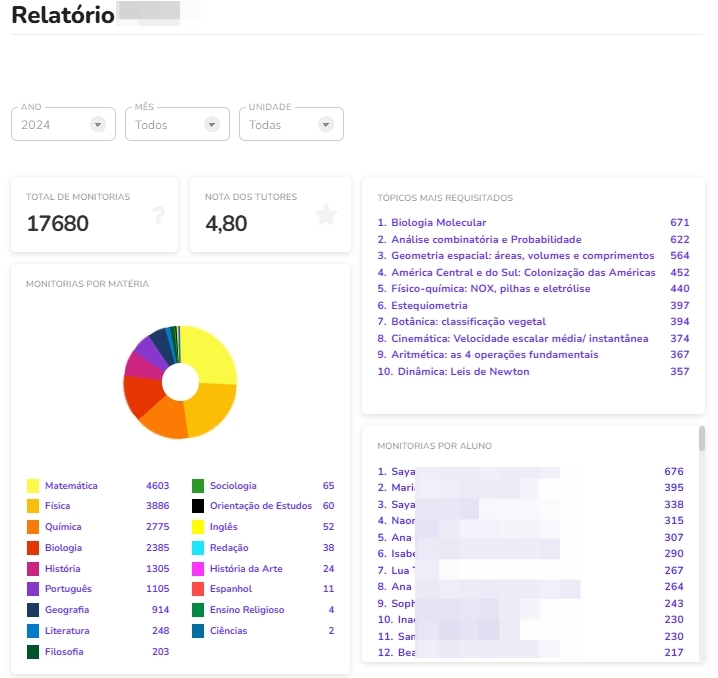Click the História legend swatch
The image size is (718, 678).
33,569
